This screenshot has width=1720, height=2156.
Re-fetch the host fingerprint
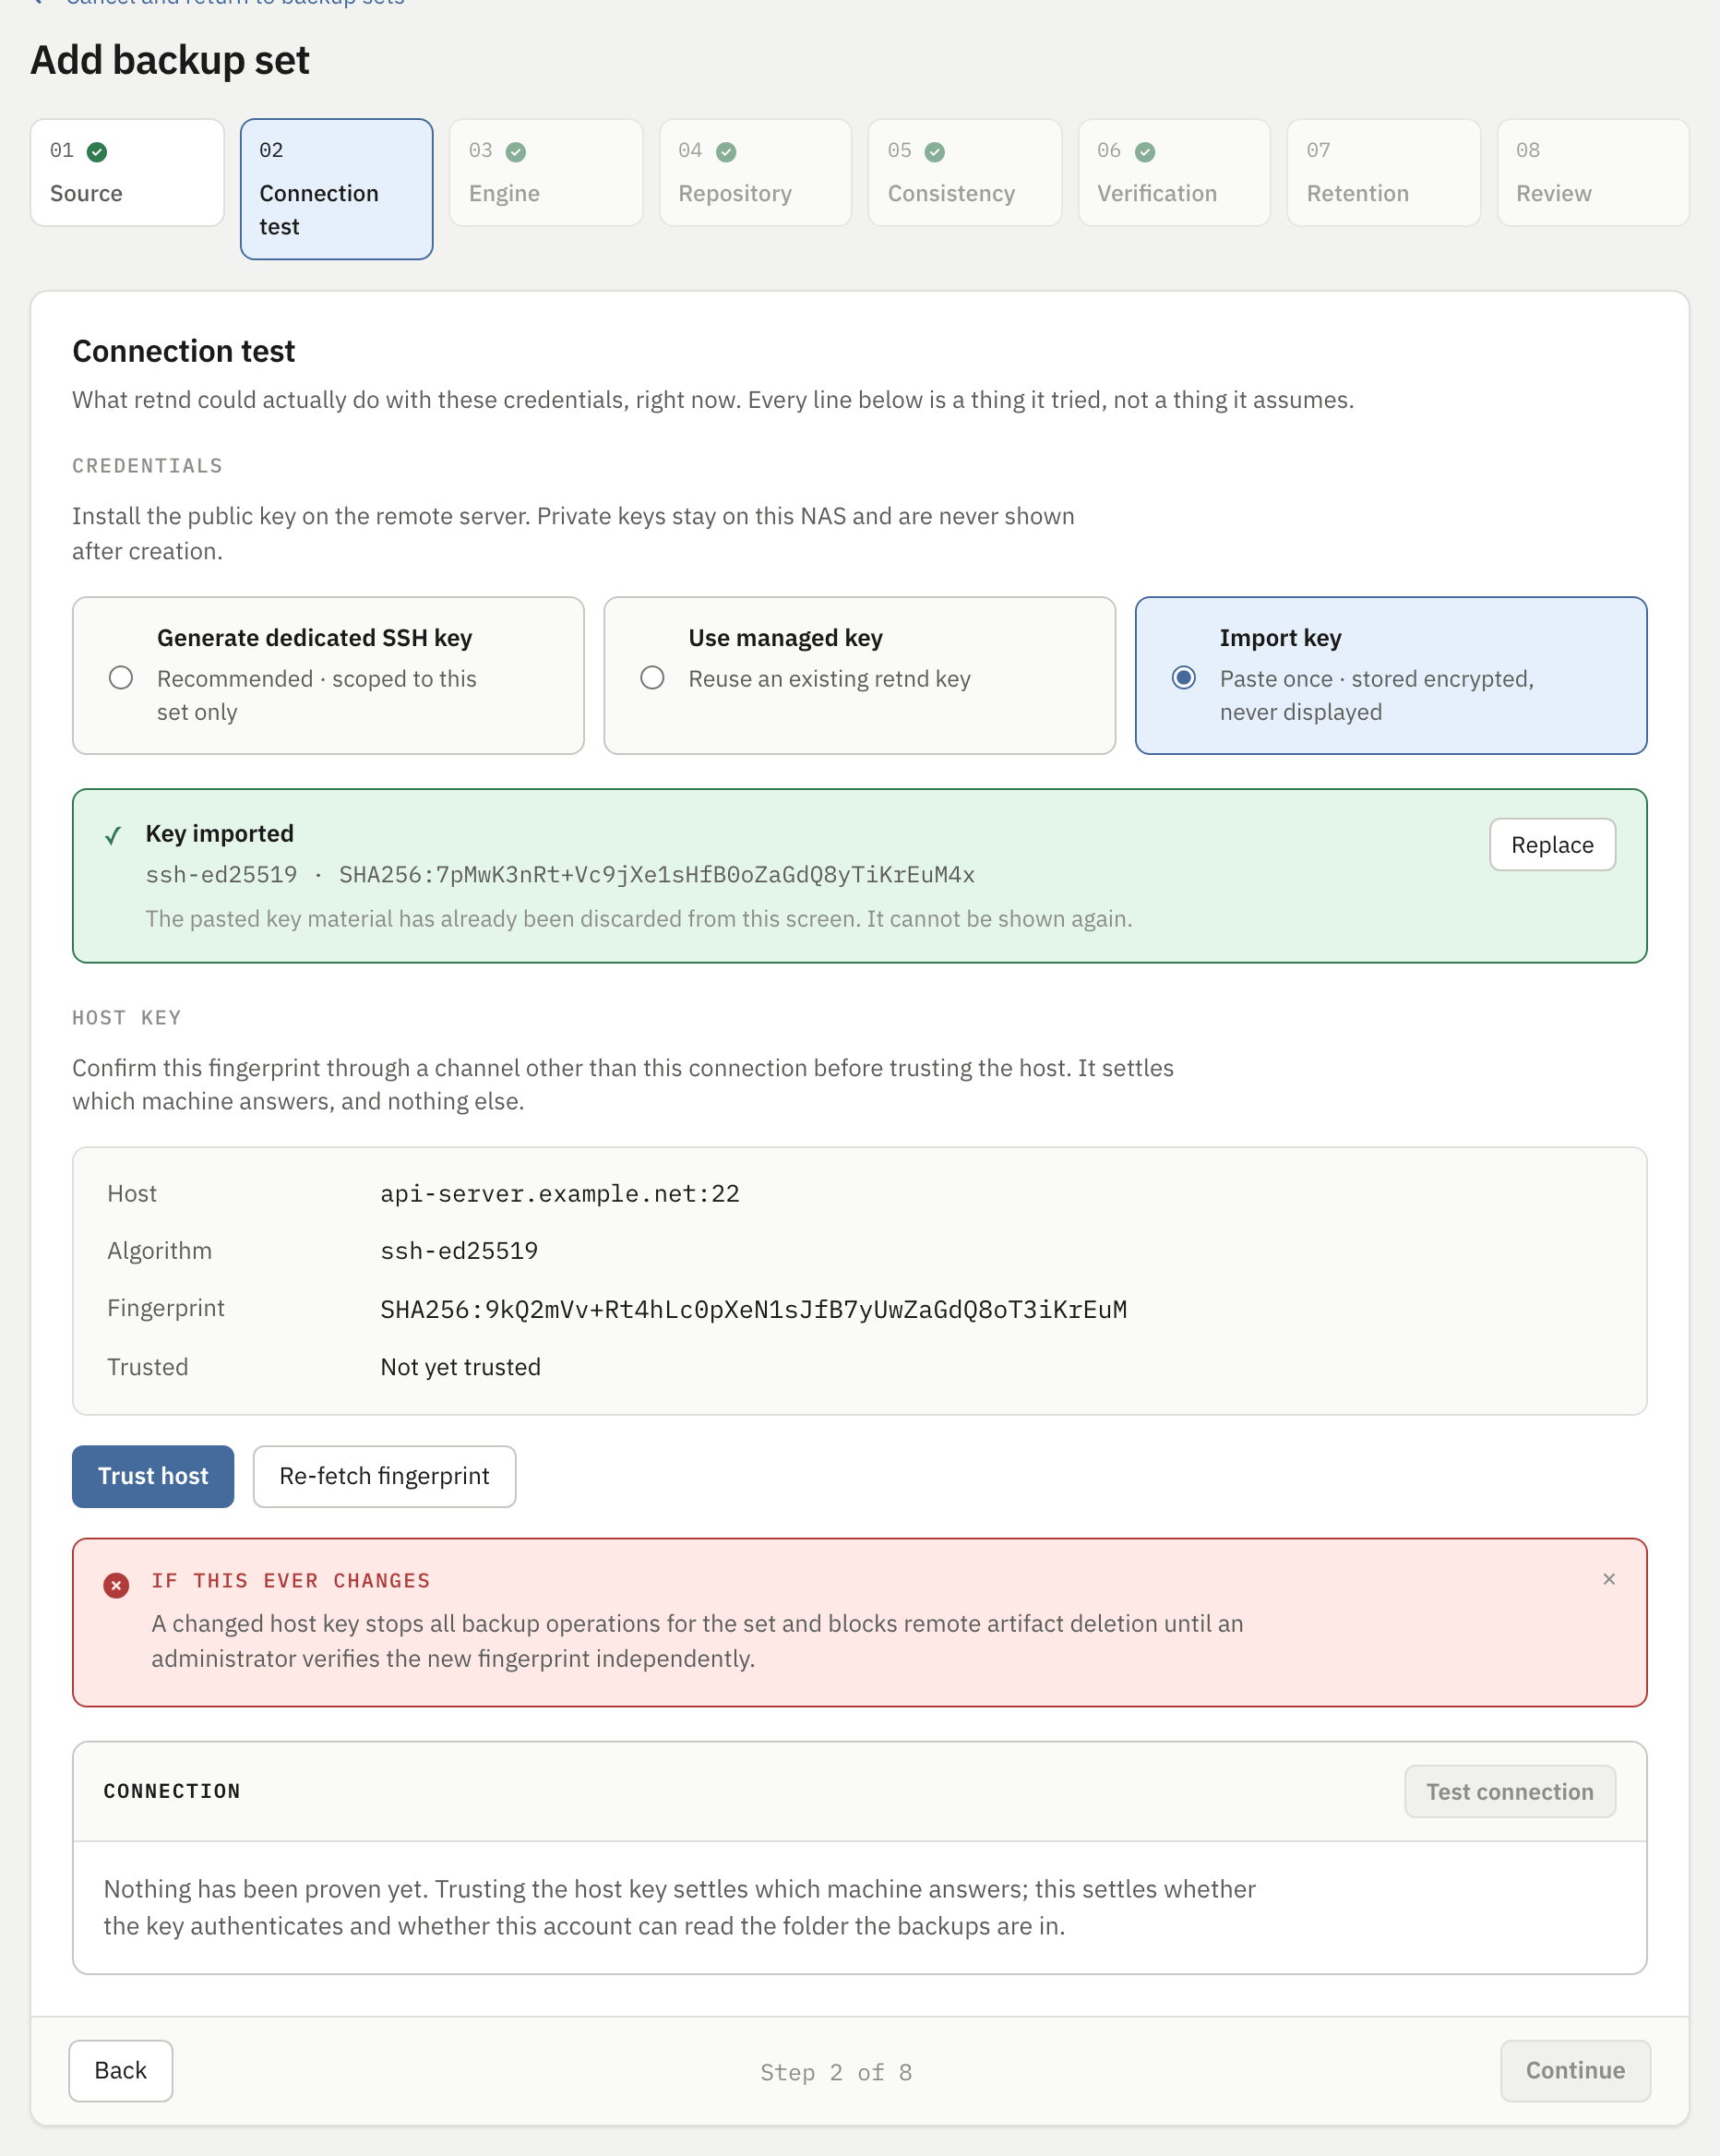click(384, 1476)
